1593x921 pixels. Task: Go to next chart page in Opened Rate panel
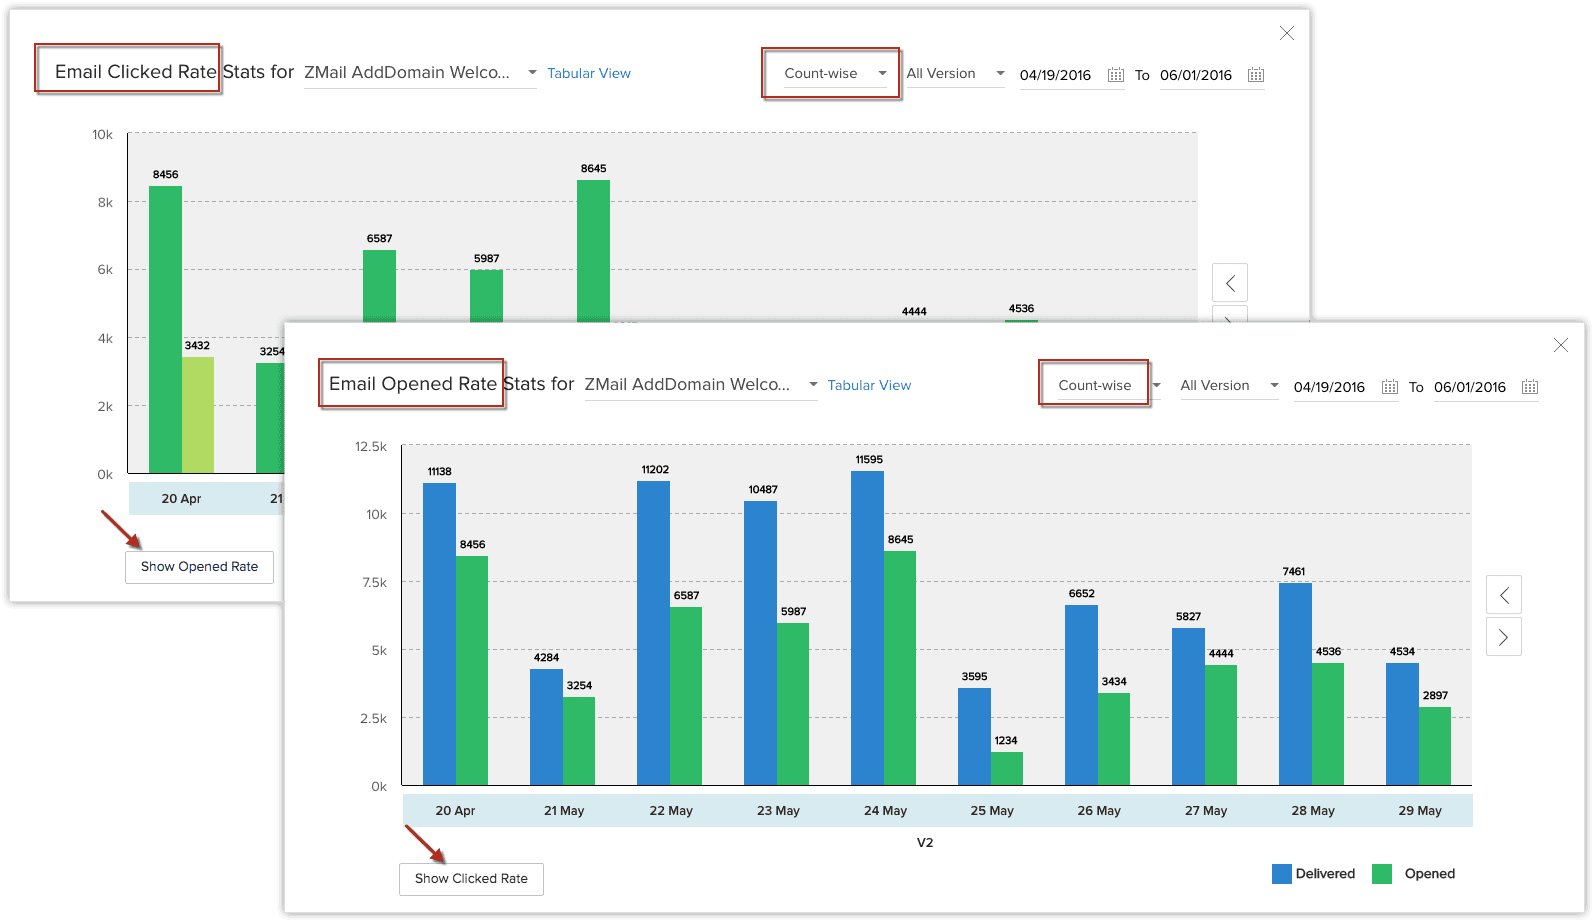pos(1504,637)
